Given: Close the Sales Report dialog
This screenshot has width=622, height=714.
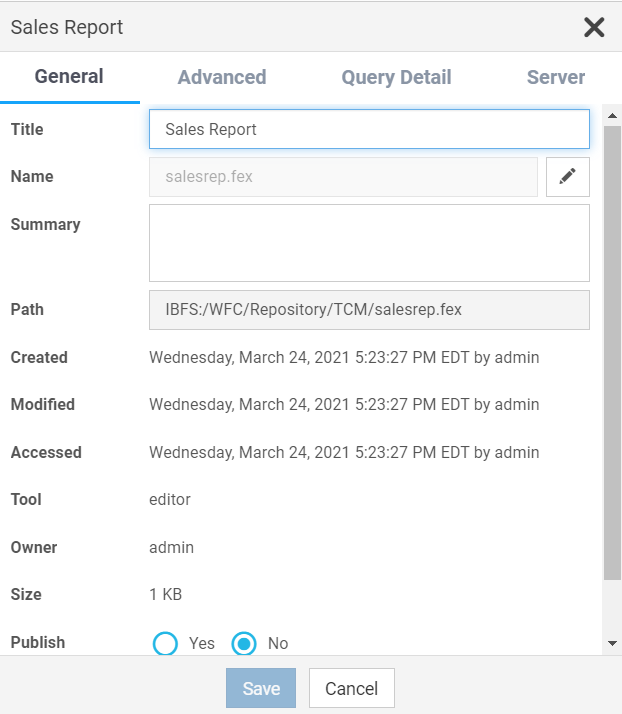Looking at the screenshot, I should point(594,27).
